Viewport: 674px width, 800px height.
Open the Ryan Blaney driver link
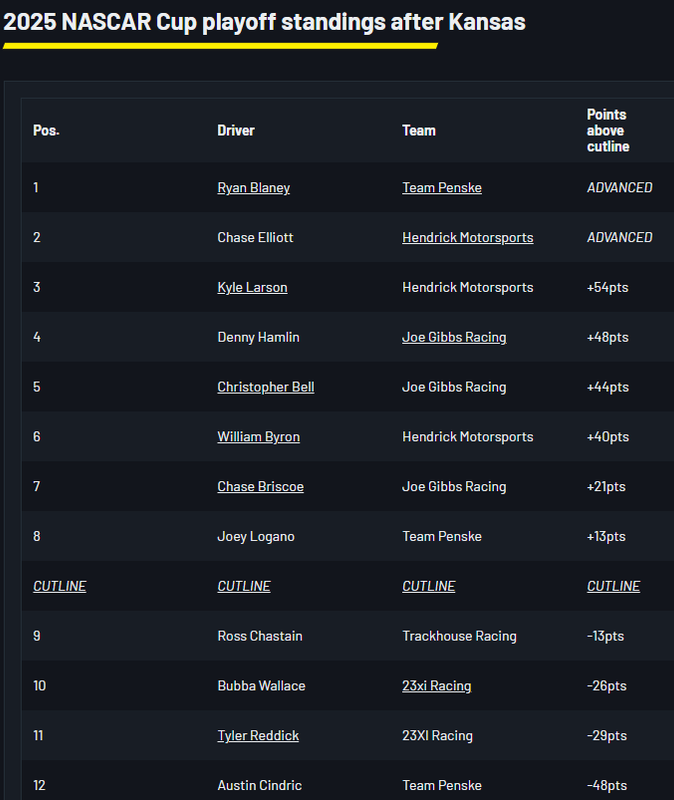point(254,188)
